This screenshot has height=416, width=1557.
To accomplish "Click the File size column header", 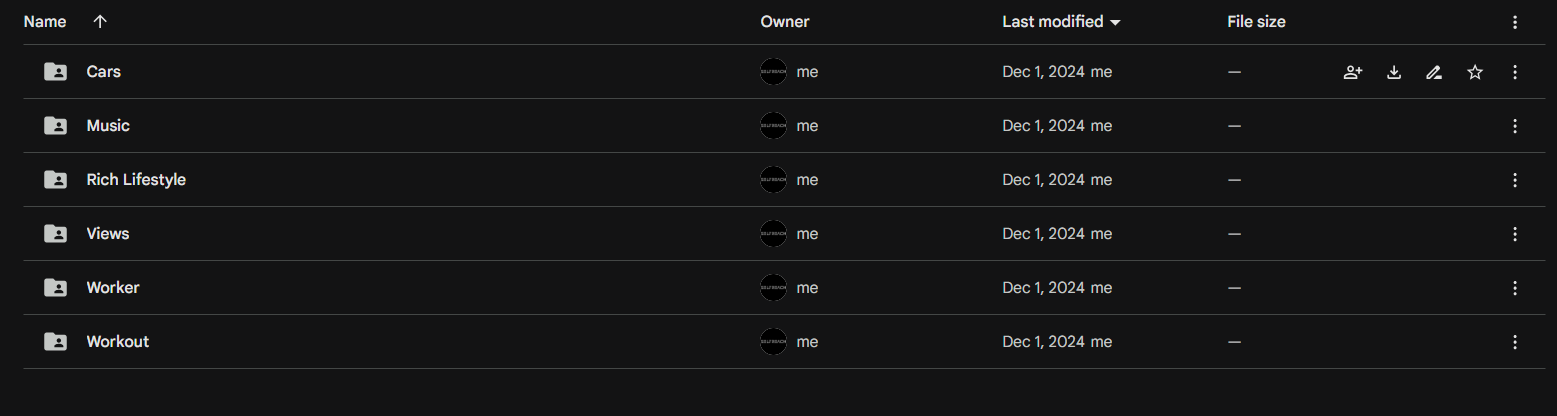I will pos(1256,22).
